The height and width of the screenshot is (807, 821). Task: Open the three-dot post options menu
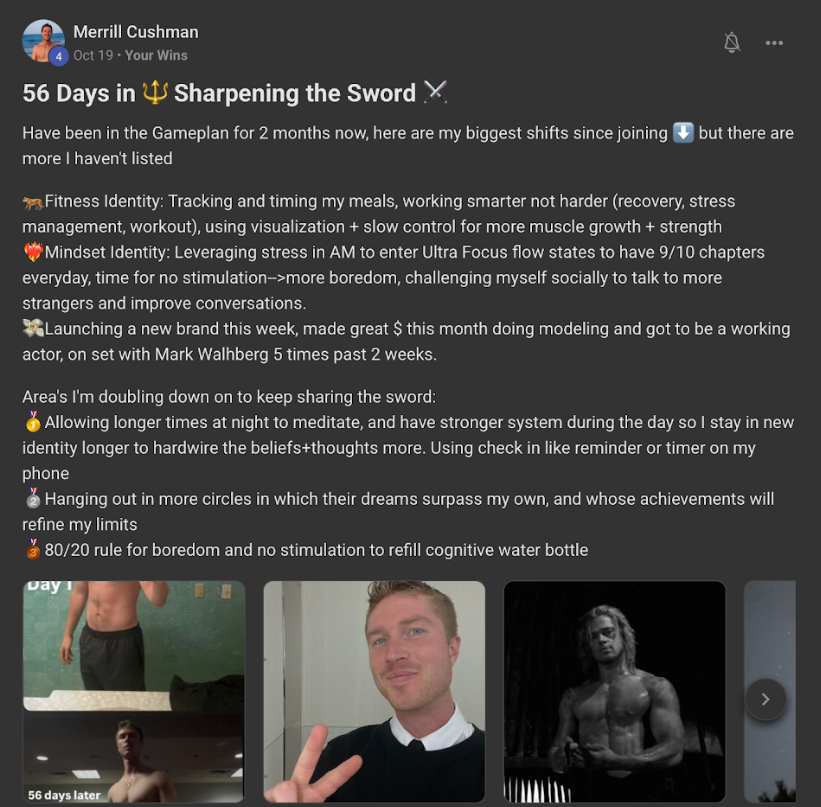tap(774, 43)
